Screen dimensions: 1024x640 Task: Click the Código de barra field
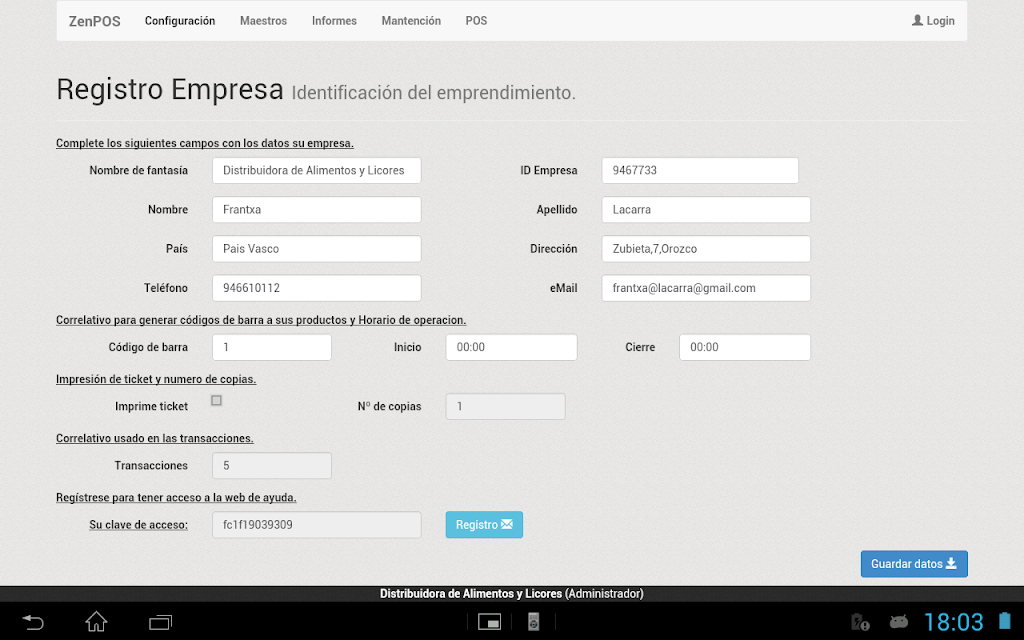[x=272, y=347]
